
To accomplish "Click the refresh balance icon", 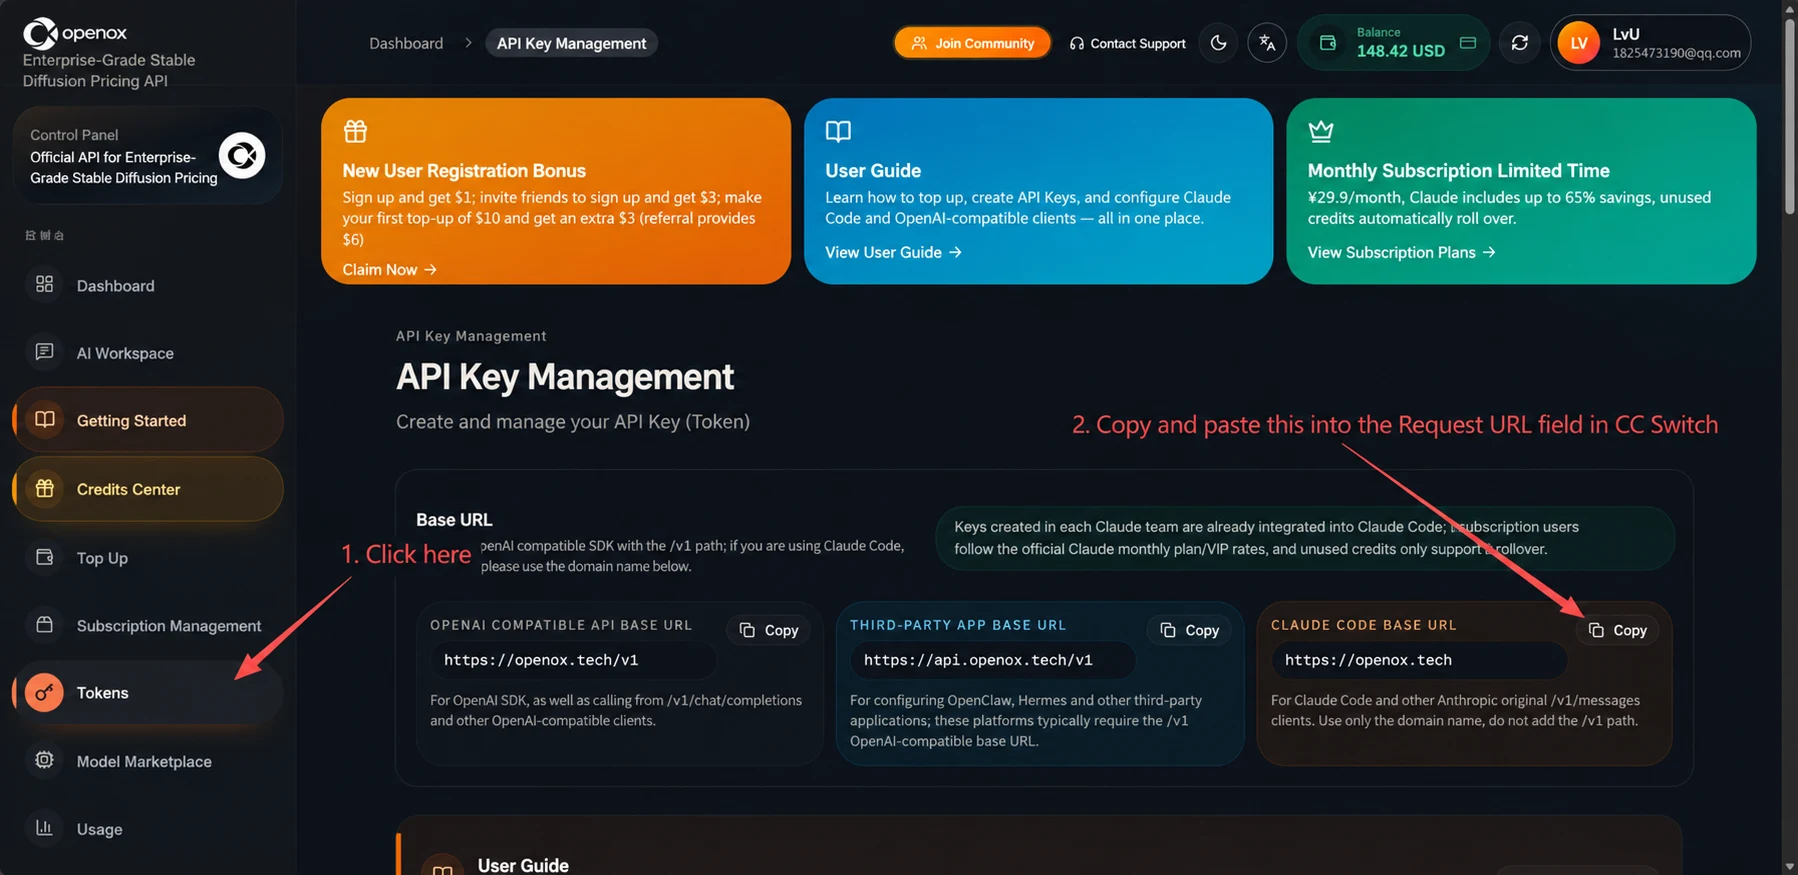I will [x=1519, y=43].
